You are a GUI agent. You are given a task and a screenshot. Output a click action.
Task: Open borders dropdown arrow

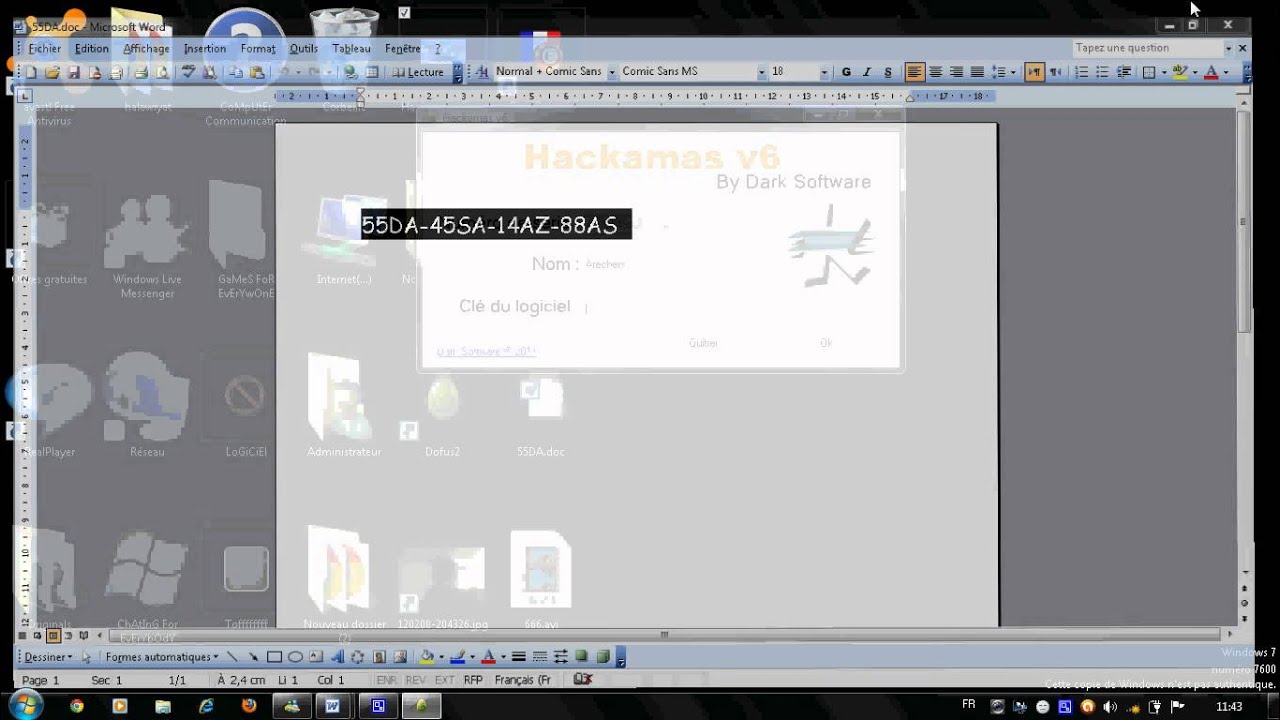pos(1164,72)
